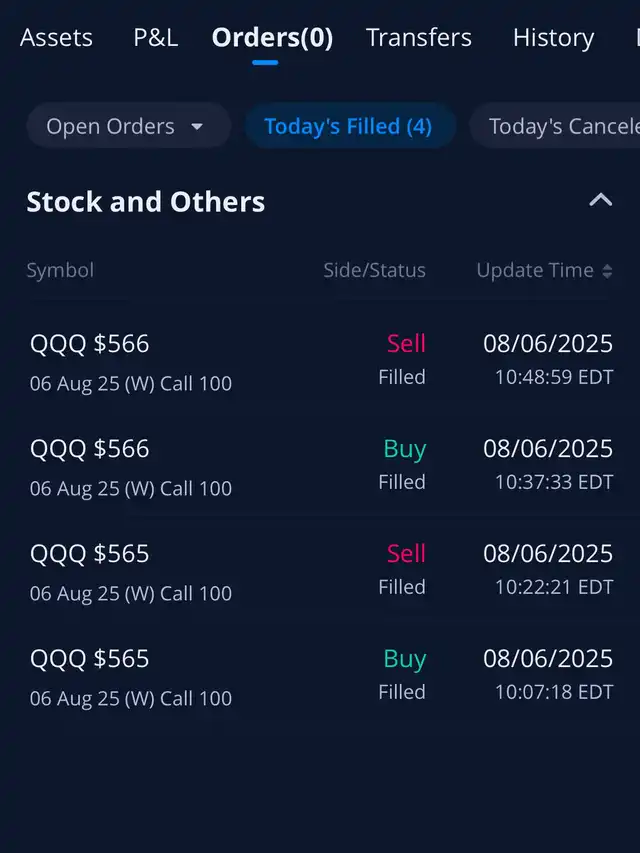The height and width of the screenshot is (853, 640).
Task: Select the Today's Filled (4) filter
Action: (x=348, y=127)
